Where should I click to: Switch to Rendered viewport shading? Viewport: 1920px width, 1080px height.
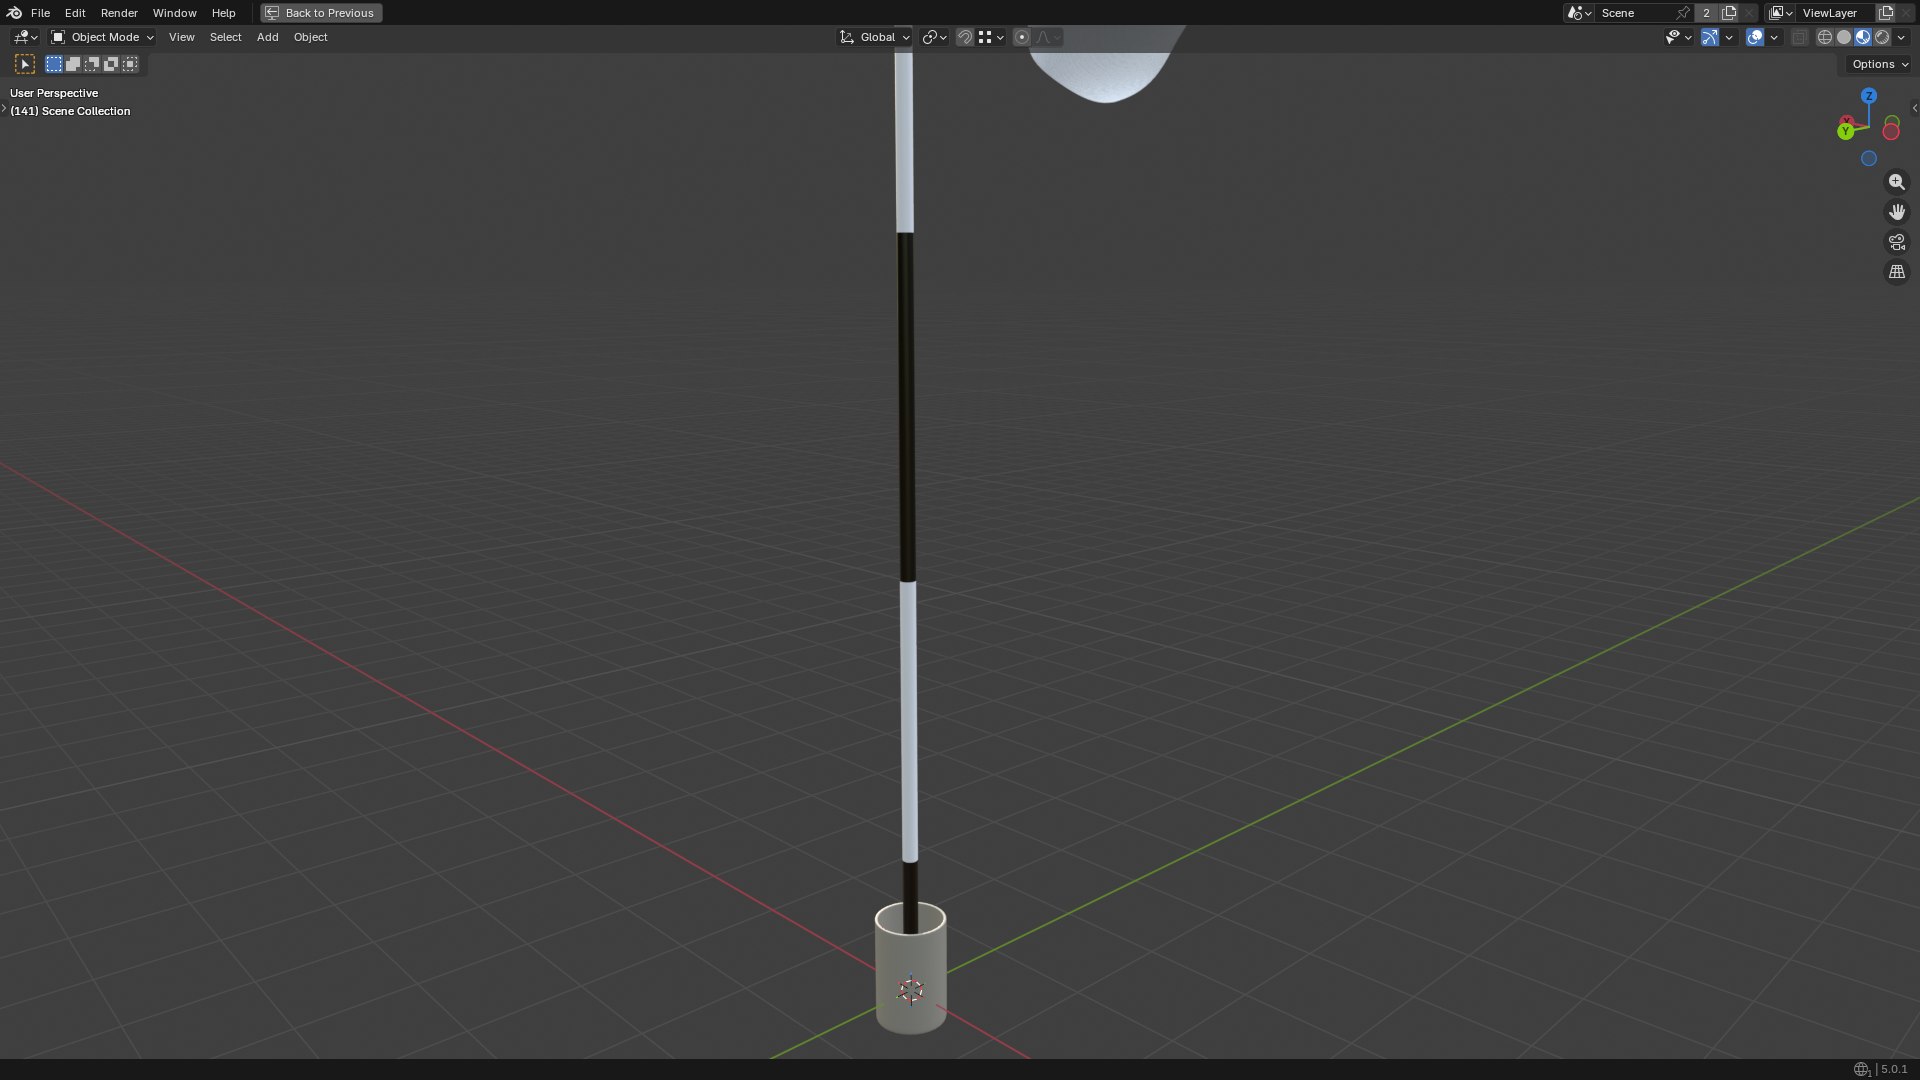pos(1882,37)
